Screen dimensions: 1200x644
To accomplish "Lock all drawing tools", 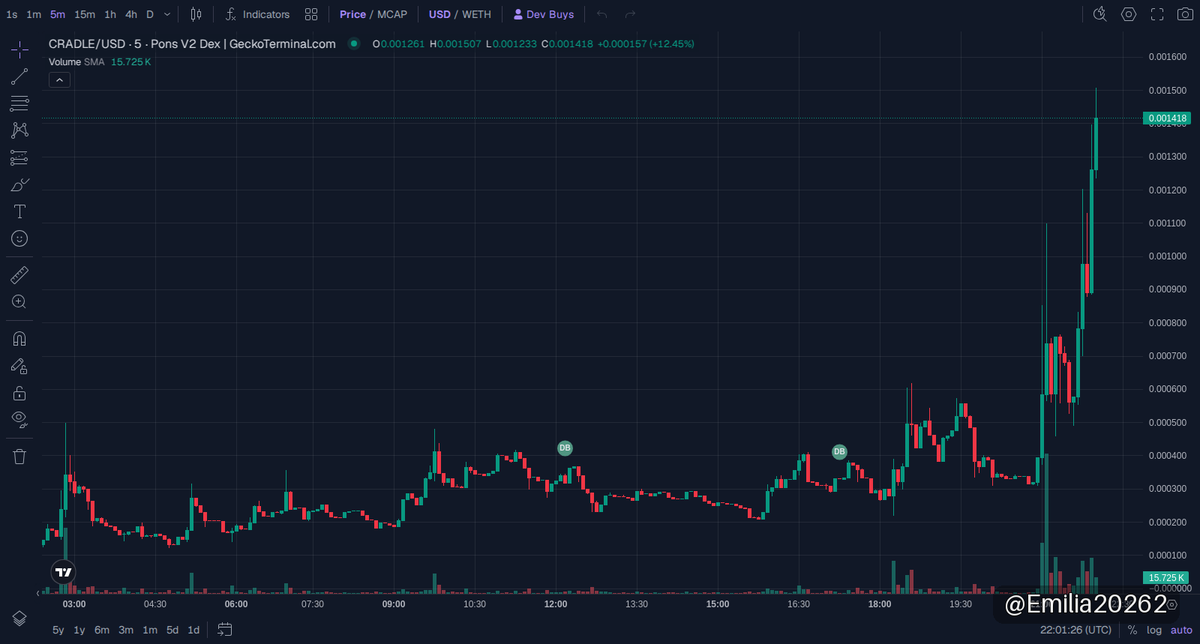I will tap(19, 393).
